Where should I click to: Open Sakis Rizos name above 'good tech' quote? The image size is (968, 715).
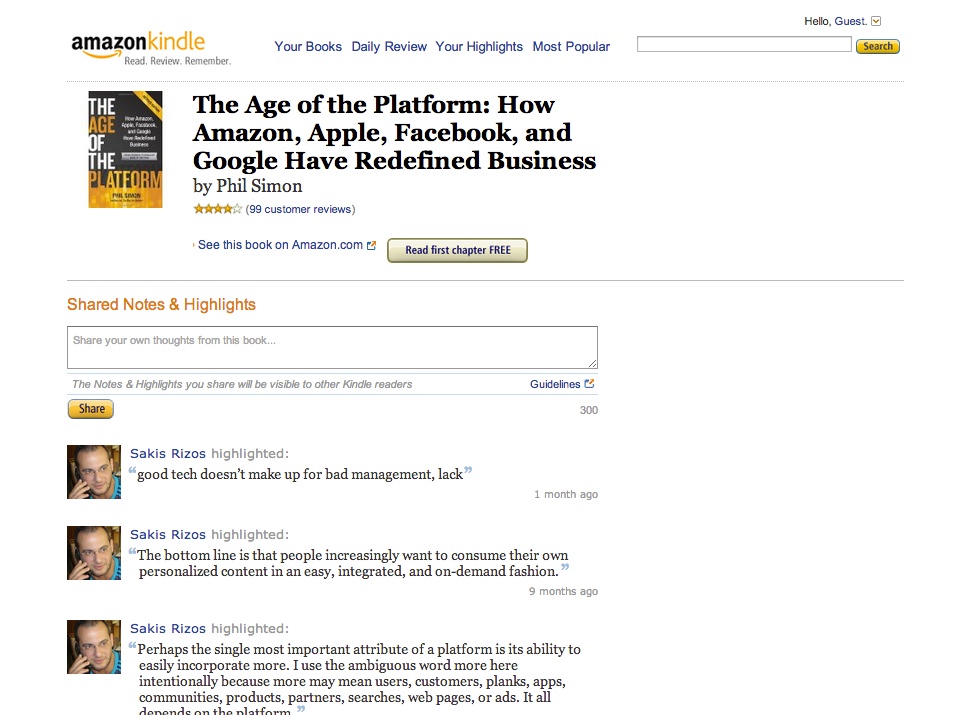(x=167, y=453)
